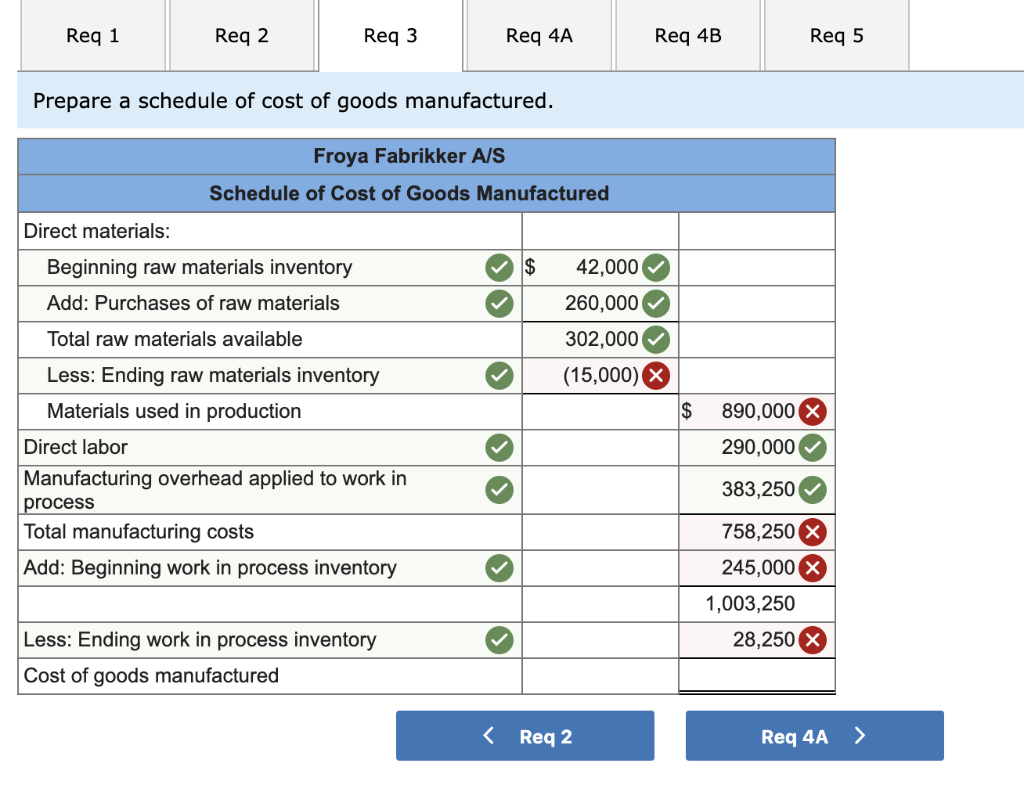Screen dimensions: 1024x792
Task: Click the Cost of goods manufactured label
Action: point(151,676)
